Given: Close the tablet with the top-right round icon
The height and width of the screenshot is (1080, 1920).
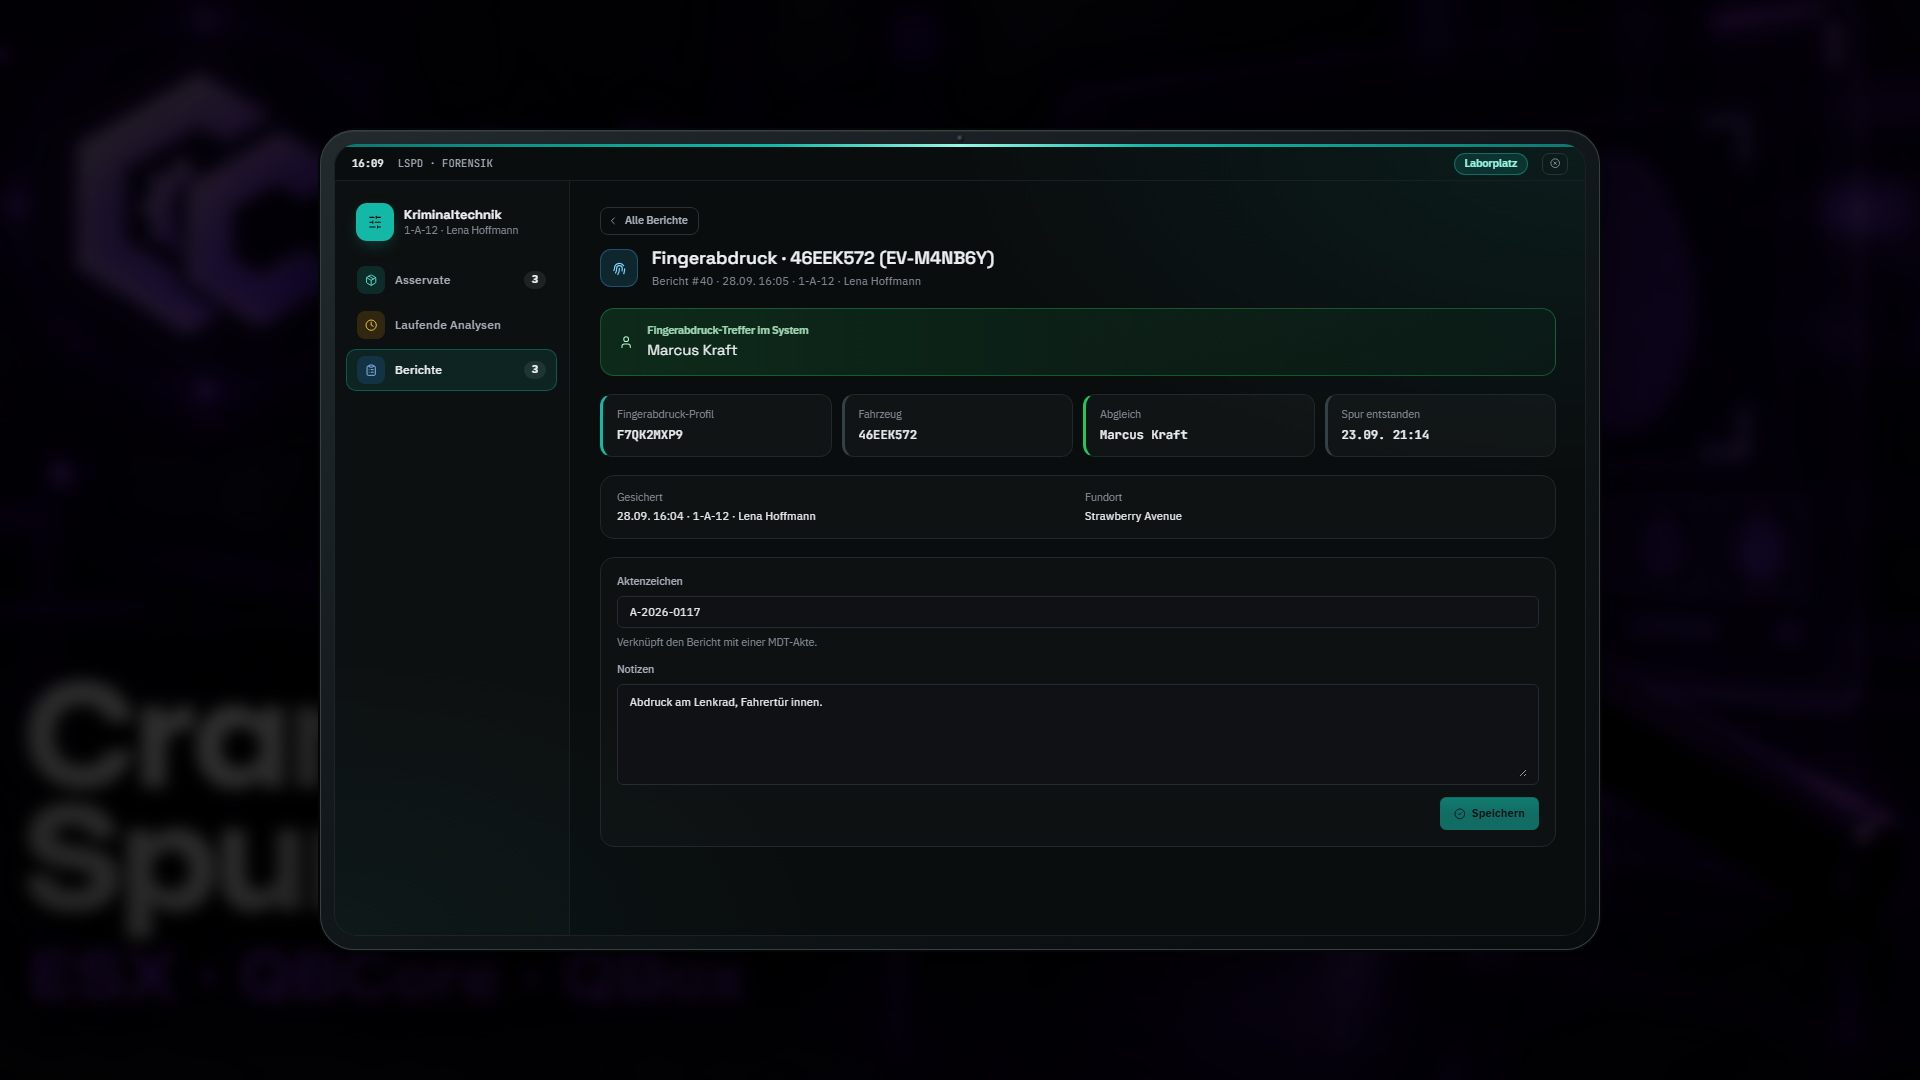Looking at the screenshot, I should coord(1555,164).
